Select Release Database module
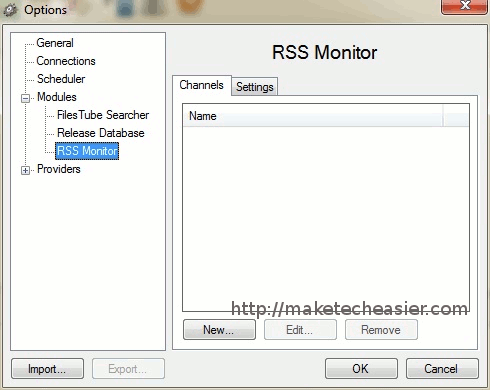 click(101, 133)
